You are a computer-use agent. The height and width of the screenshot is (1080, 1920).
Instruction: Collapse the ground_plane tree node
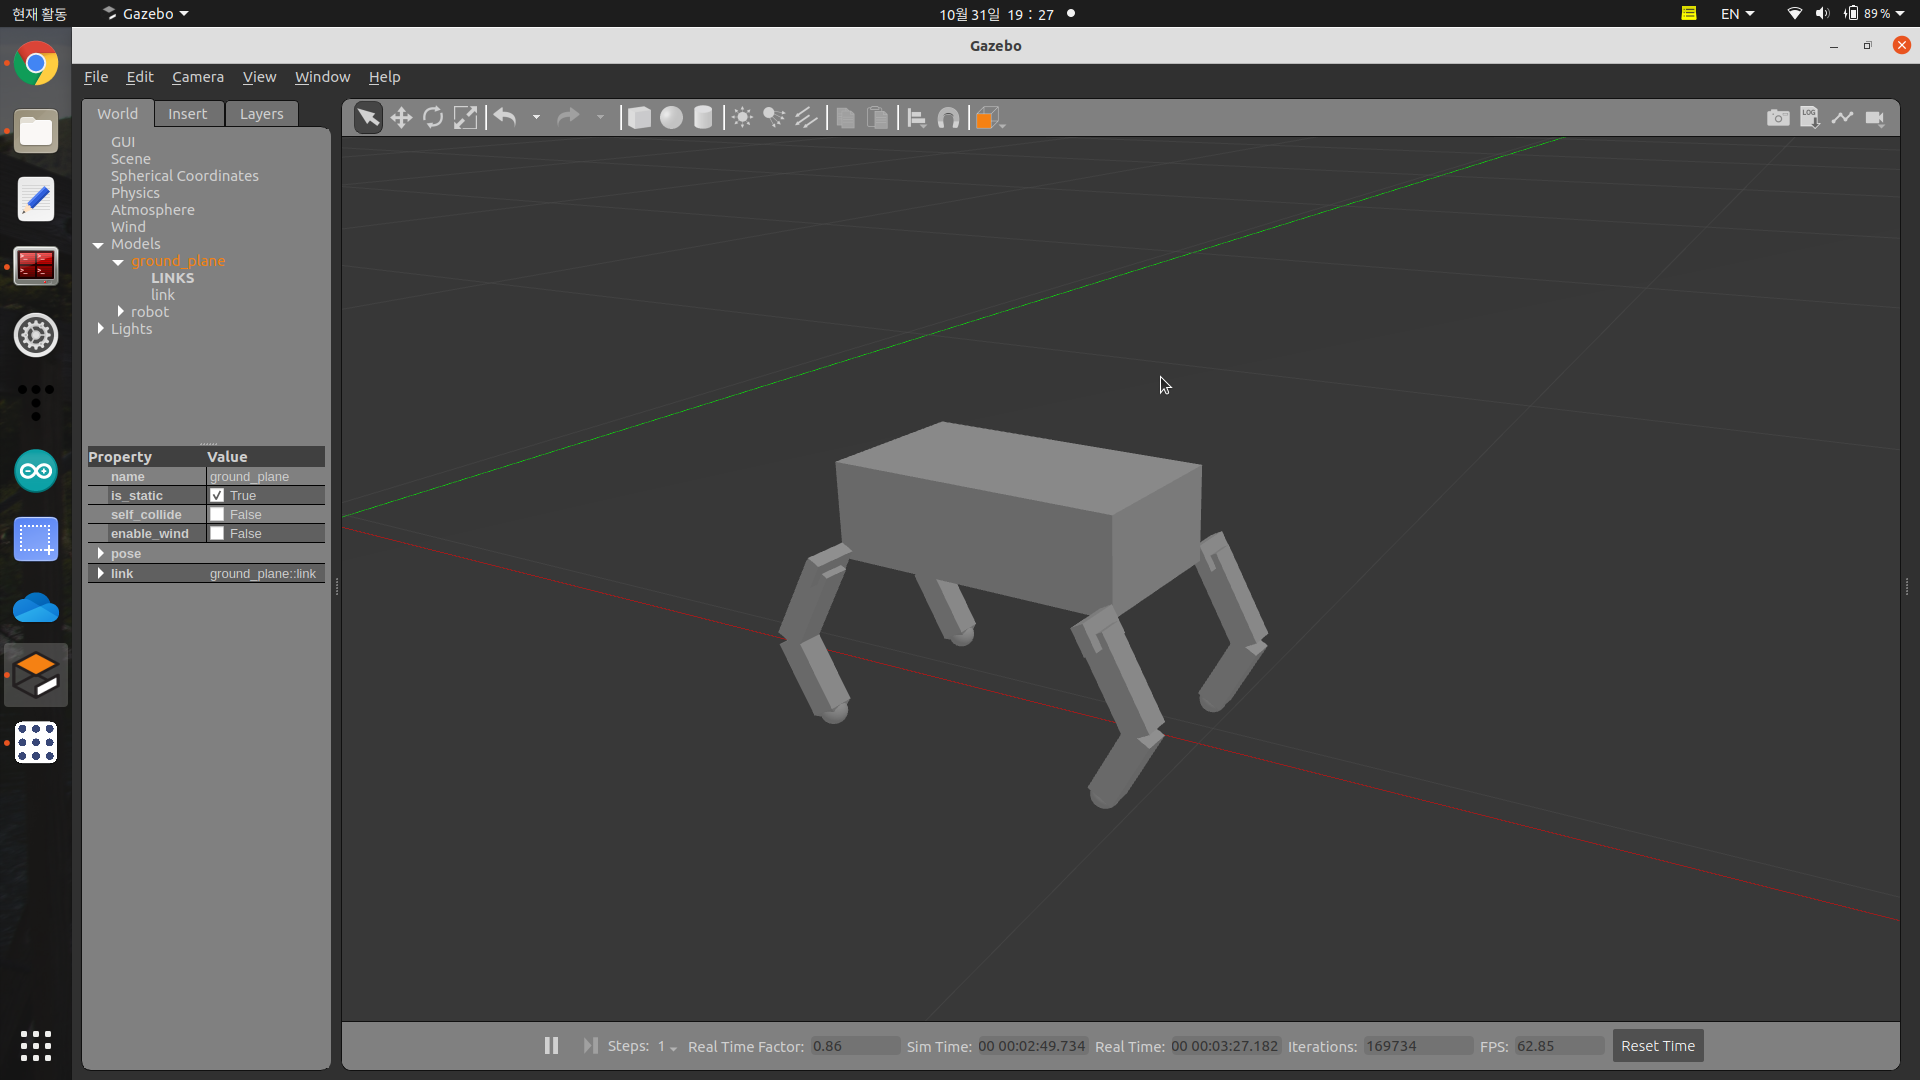point(118,262)
